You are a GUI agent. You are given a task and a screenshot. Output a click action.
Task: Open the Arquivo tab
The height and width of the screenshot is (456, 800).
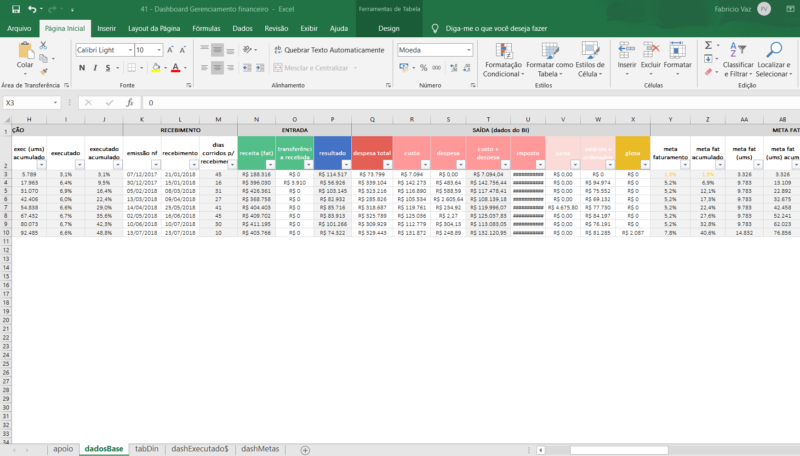pos(19,29)
